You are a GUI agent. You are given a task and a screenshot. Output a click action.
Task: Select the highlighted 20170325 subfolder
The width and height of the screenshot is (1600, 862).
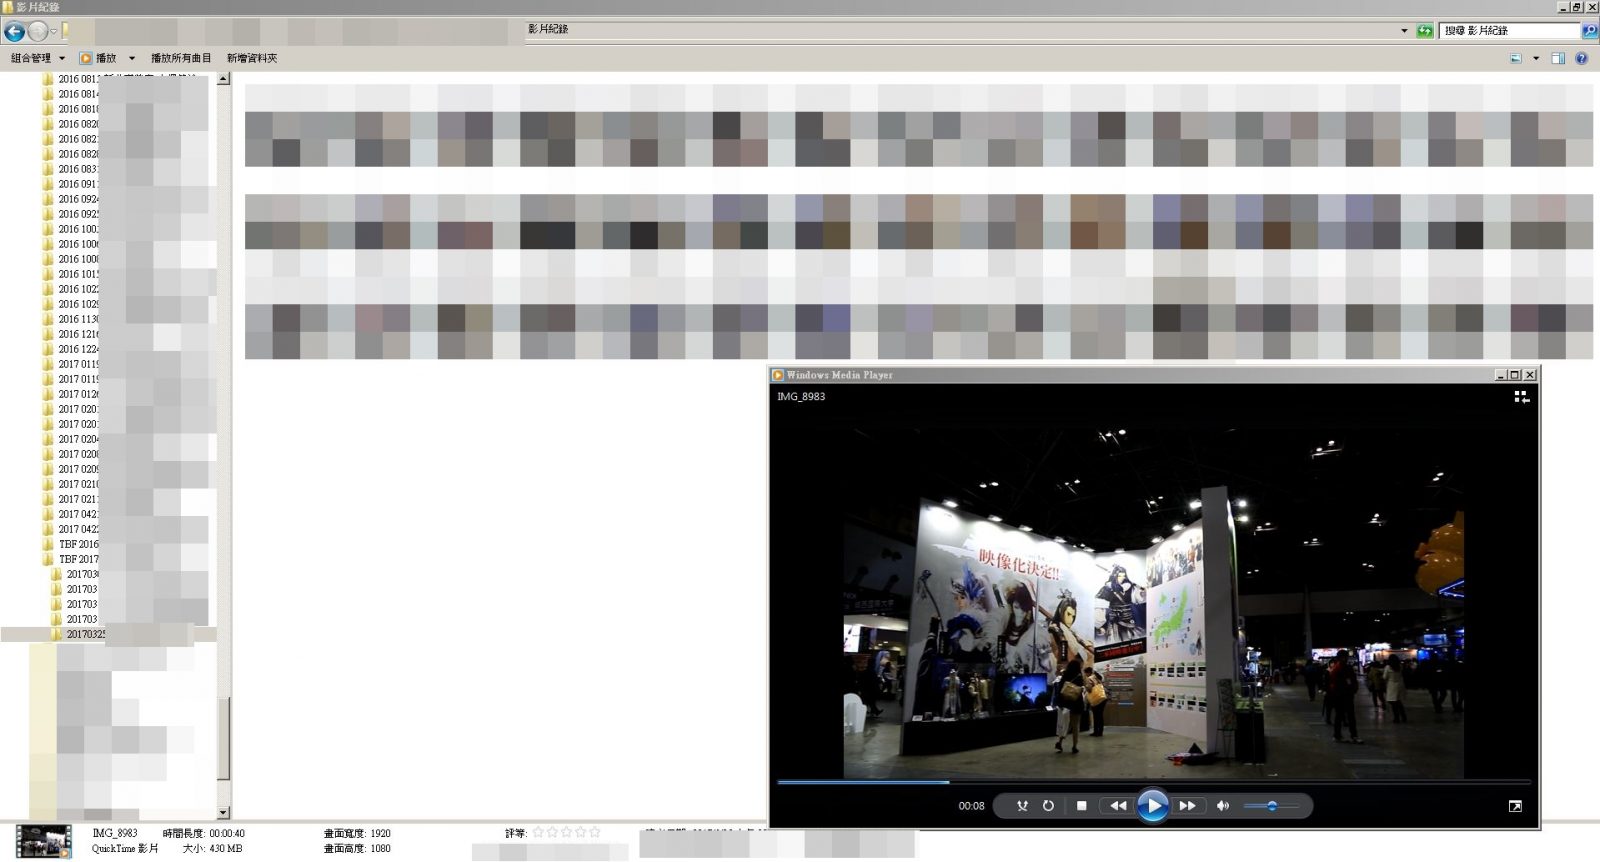[78, 634]
